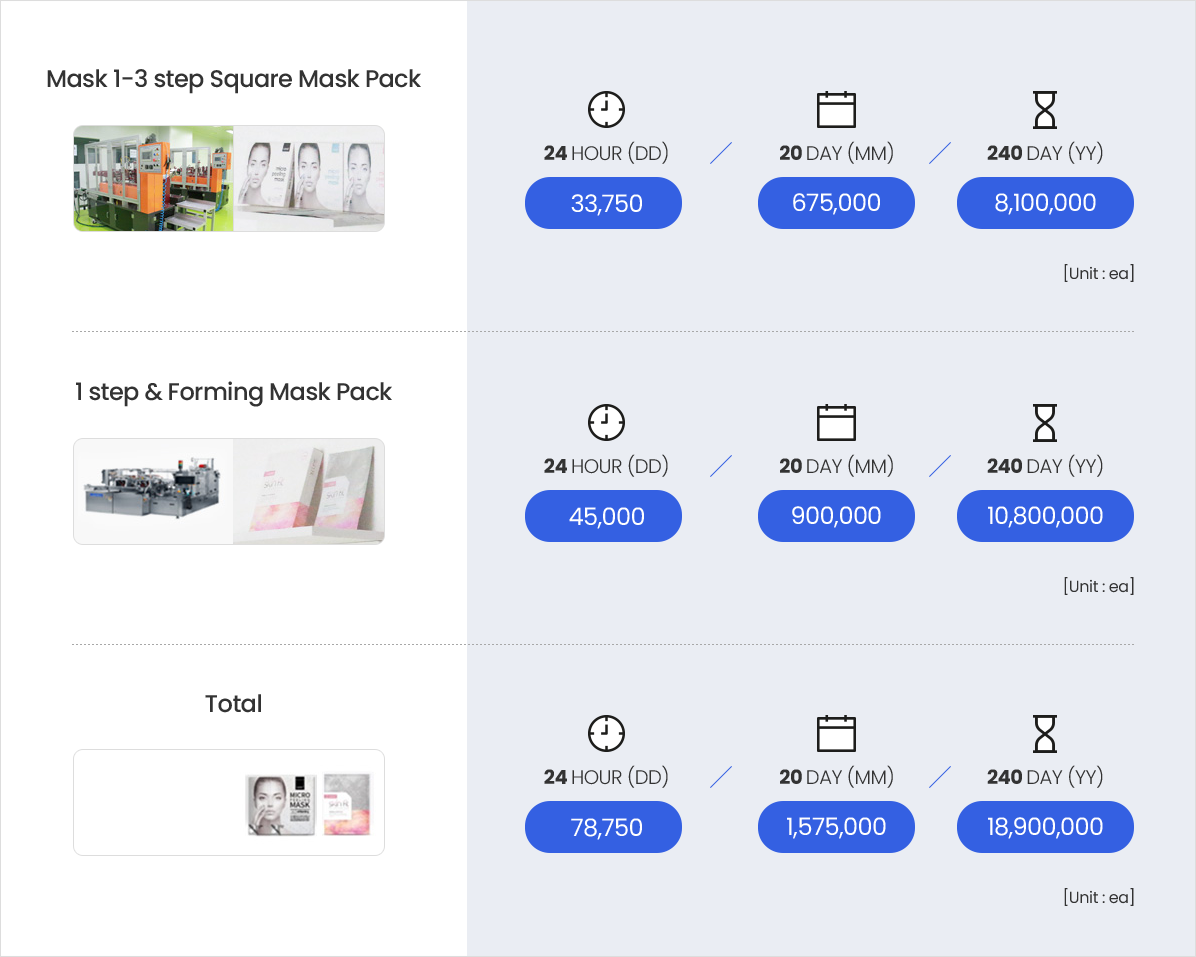The height and width of the screenshot is (957, 1196).
Task: Select the 8,100,000 yearly capacity pill
Action: point(1045,203)
